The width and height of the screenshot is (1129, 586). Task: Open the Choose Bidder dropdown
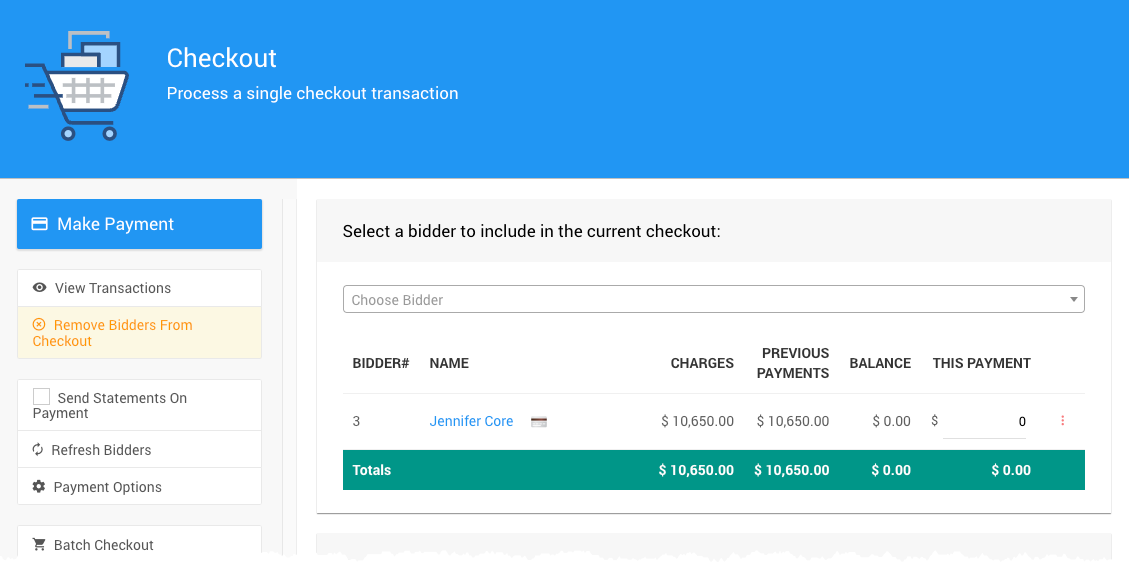coord(700,300)
